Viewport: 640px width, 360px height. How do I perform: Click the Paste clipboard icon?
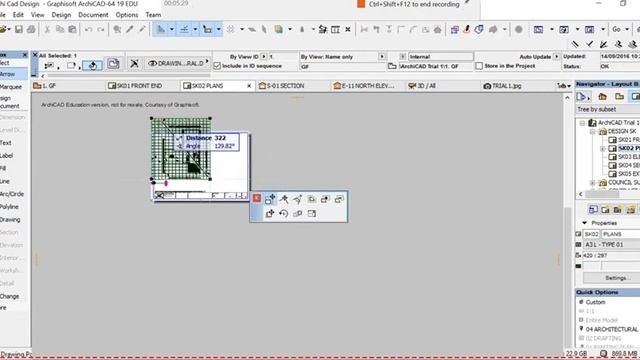[x=72, y=29]
